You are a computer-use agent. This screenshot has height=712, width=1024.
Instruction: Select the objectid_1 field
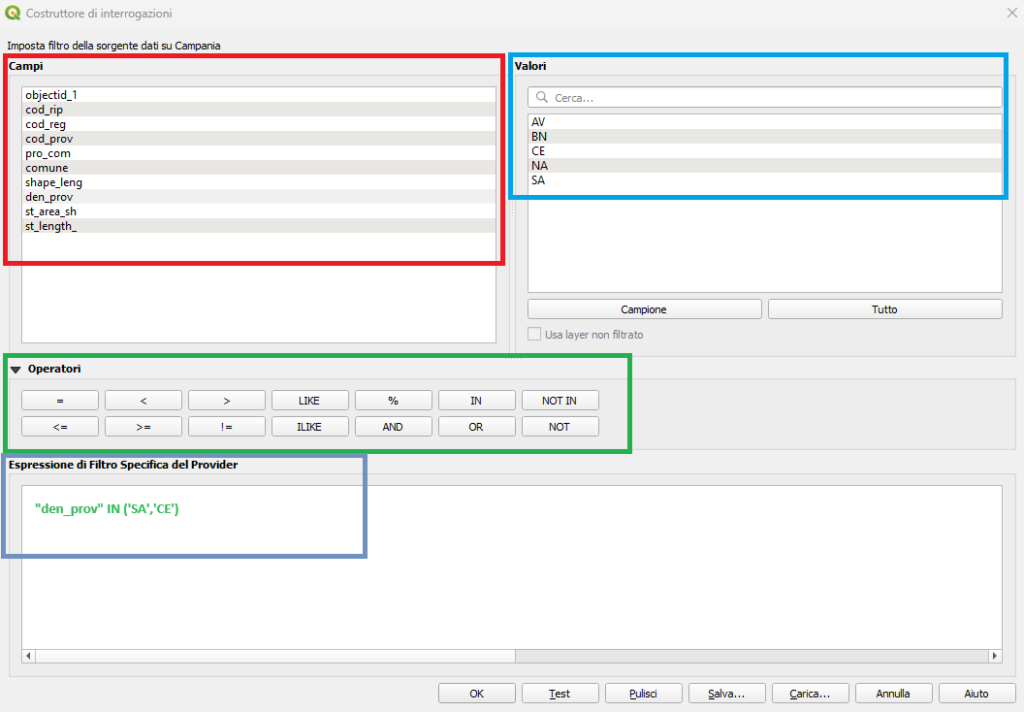point(259,95)
